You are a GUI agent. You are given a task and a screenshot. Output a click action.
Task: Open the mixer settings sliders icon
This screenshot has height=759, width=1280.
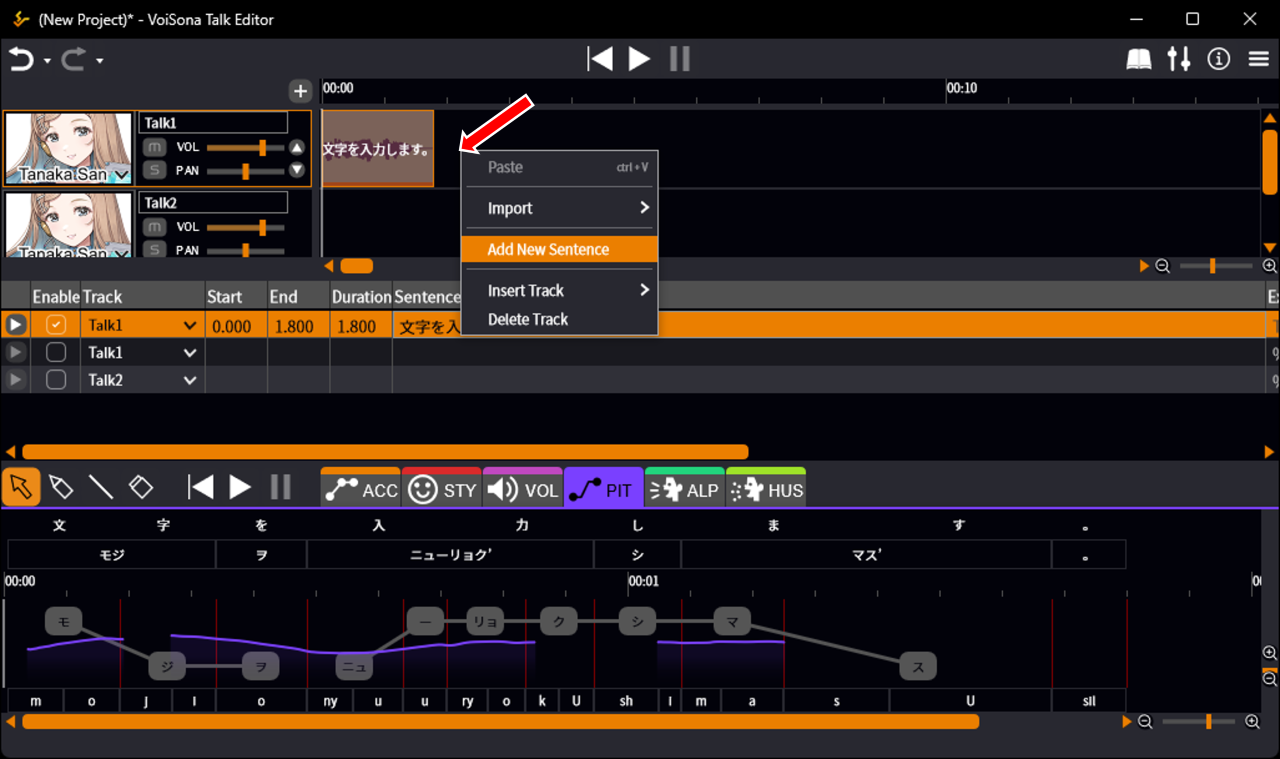pos(1179,59)
